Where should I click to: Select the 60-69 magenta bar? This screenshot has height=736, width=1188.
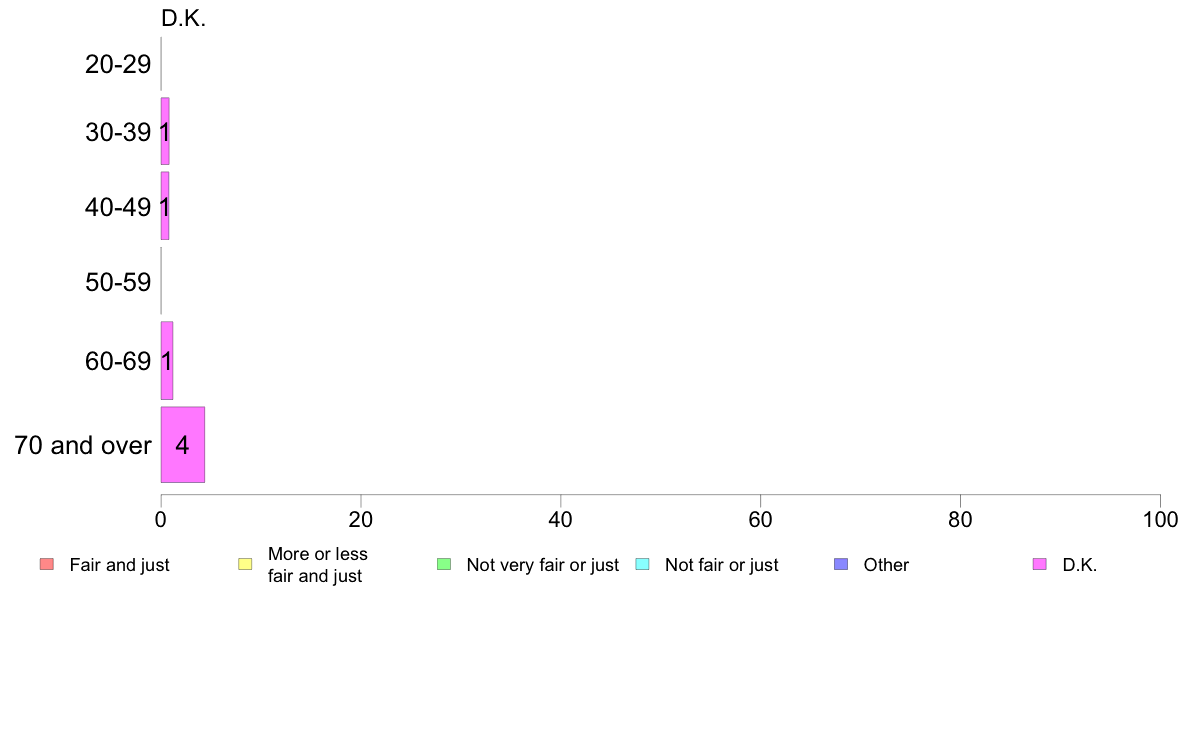[167, 361]
